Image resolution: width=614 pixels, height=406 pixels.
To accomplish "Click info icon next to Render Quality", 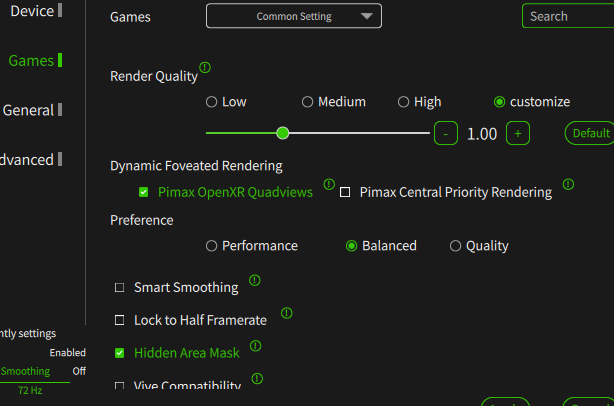I will pos(205,68).
